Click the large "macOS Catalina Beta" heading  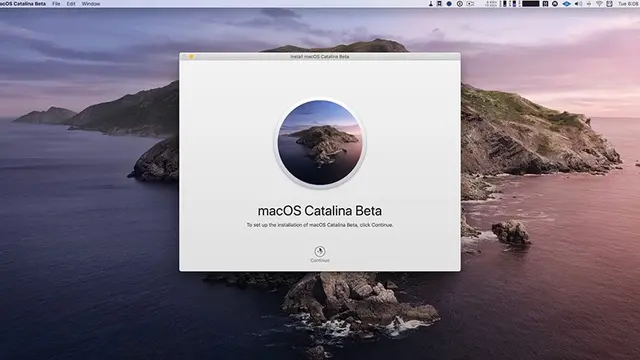(x=320, y=211)
